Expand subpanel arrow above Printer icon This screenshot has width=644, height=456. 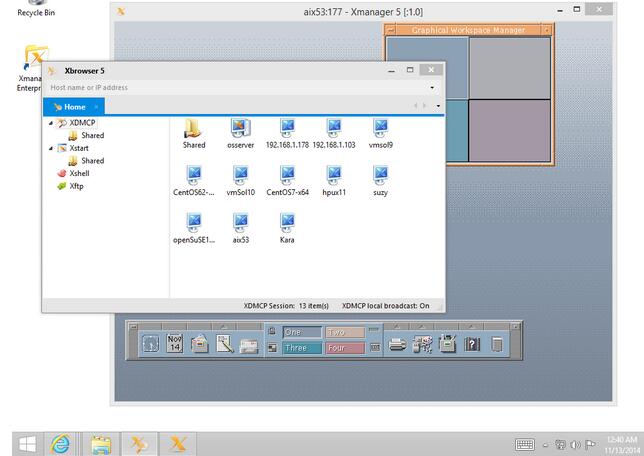[x=397, y=327]
